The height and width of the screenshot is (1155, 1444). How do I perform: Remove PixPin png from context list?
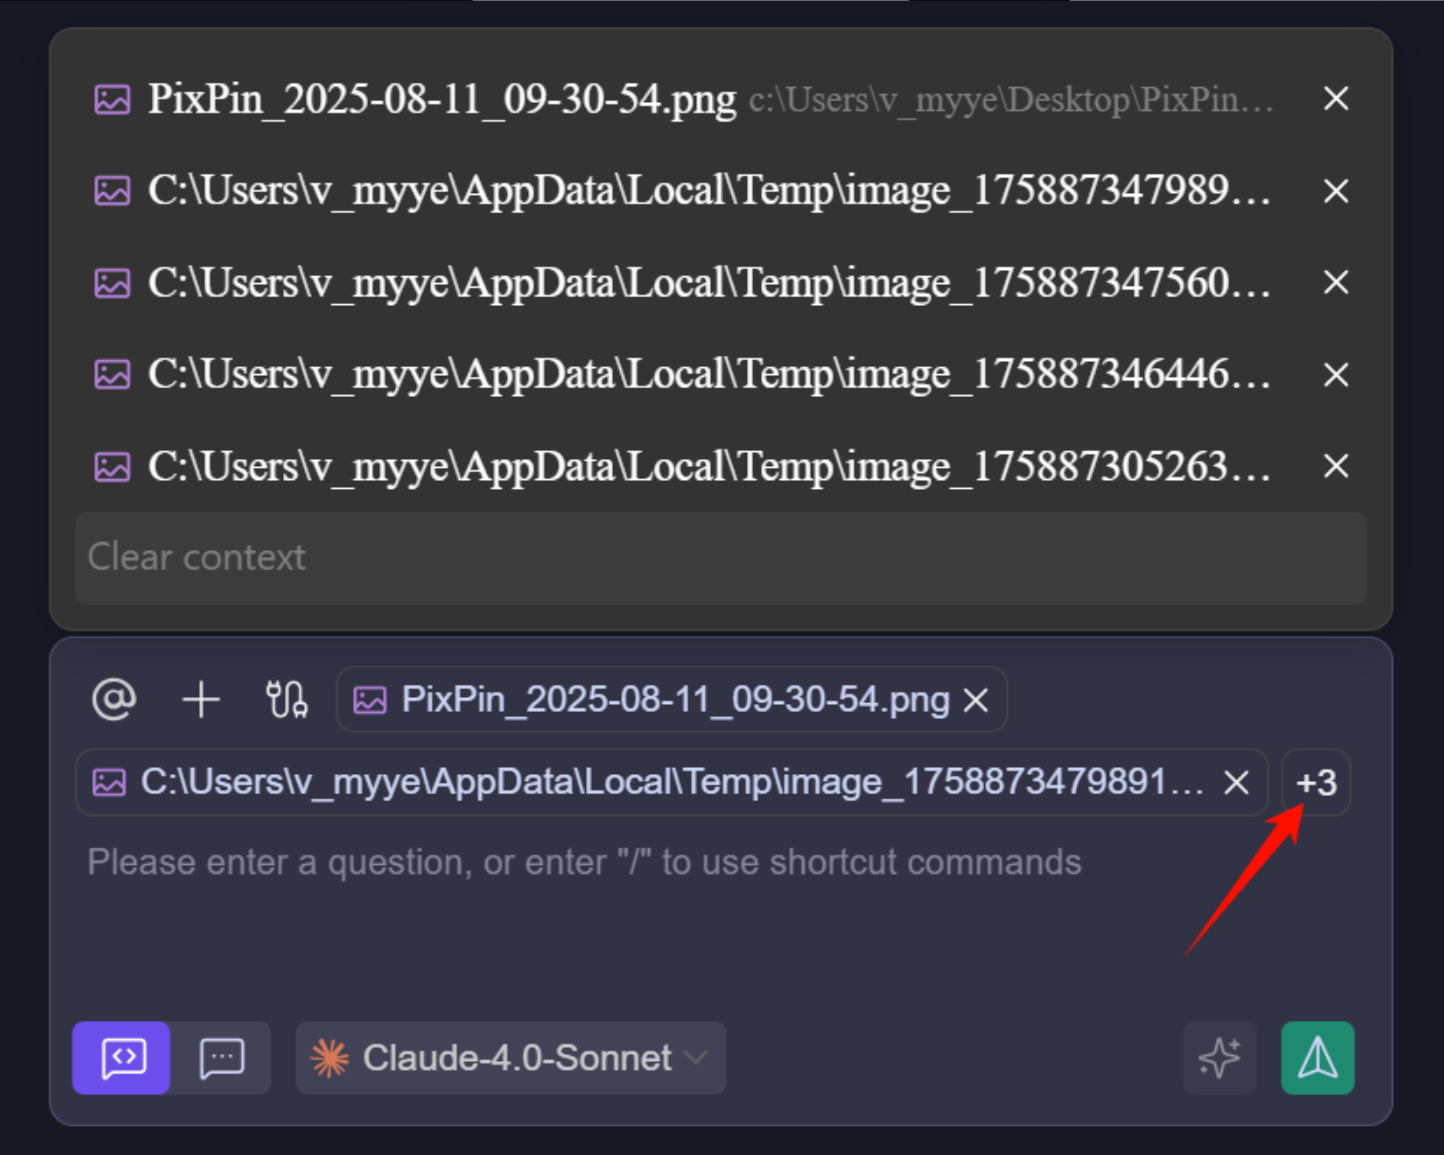pos(1336,99)
